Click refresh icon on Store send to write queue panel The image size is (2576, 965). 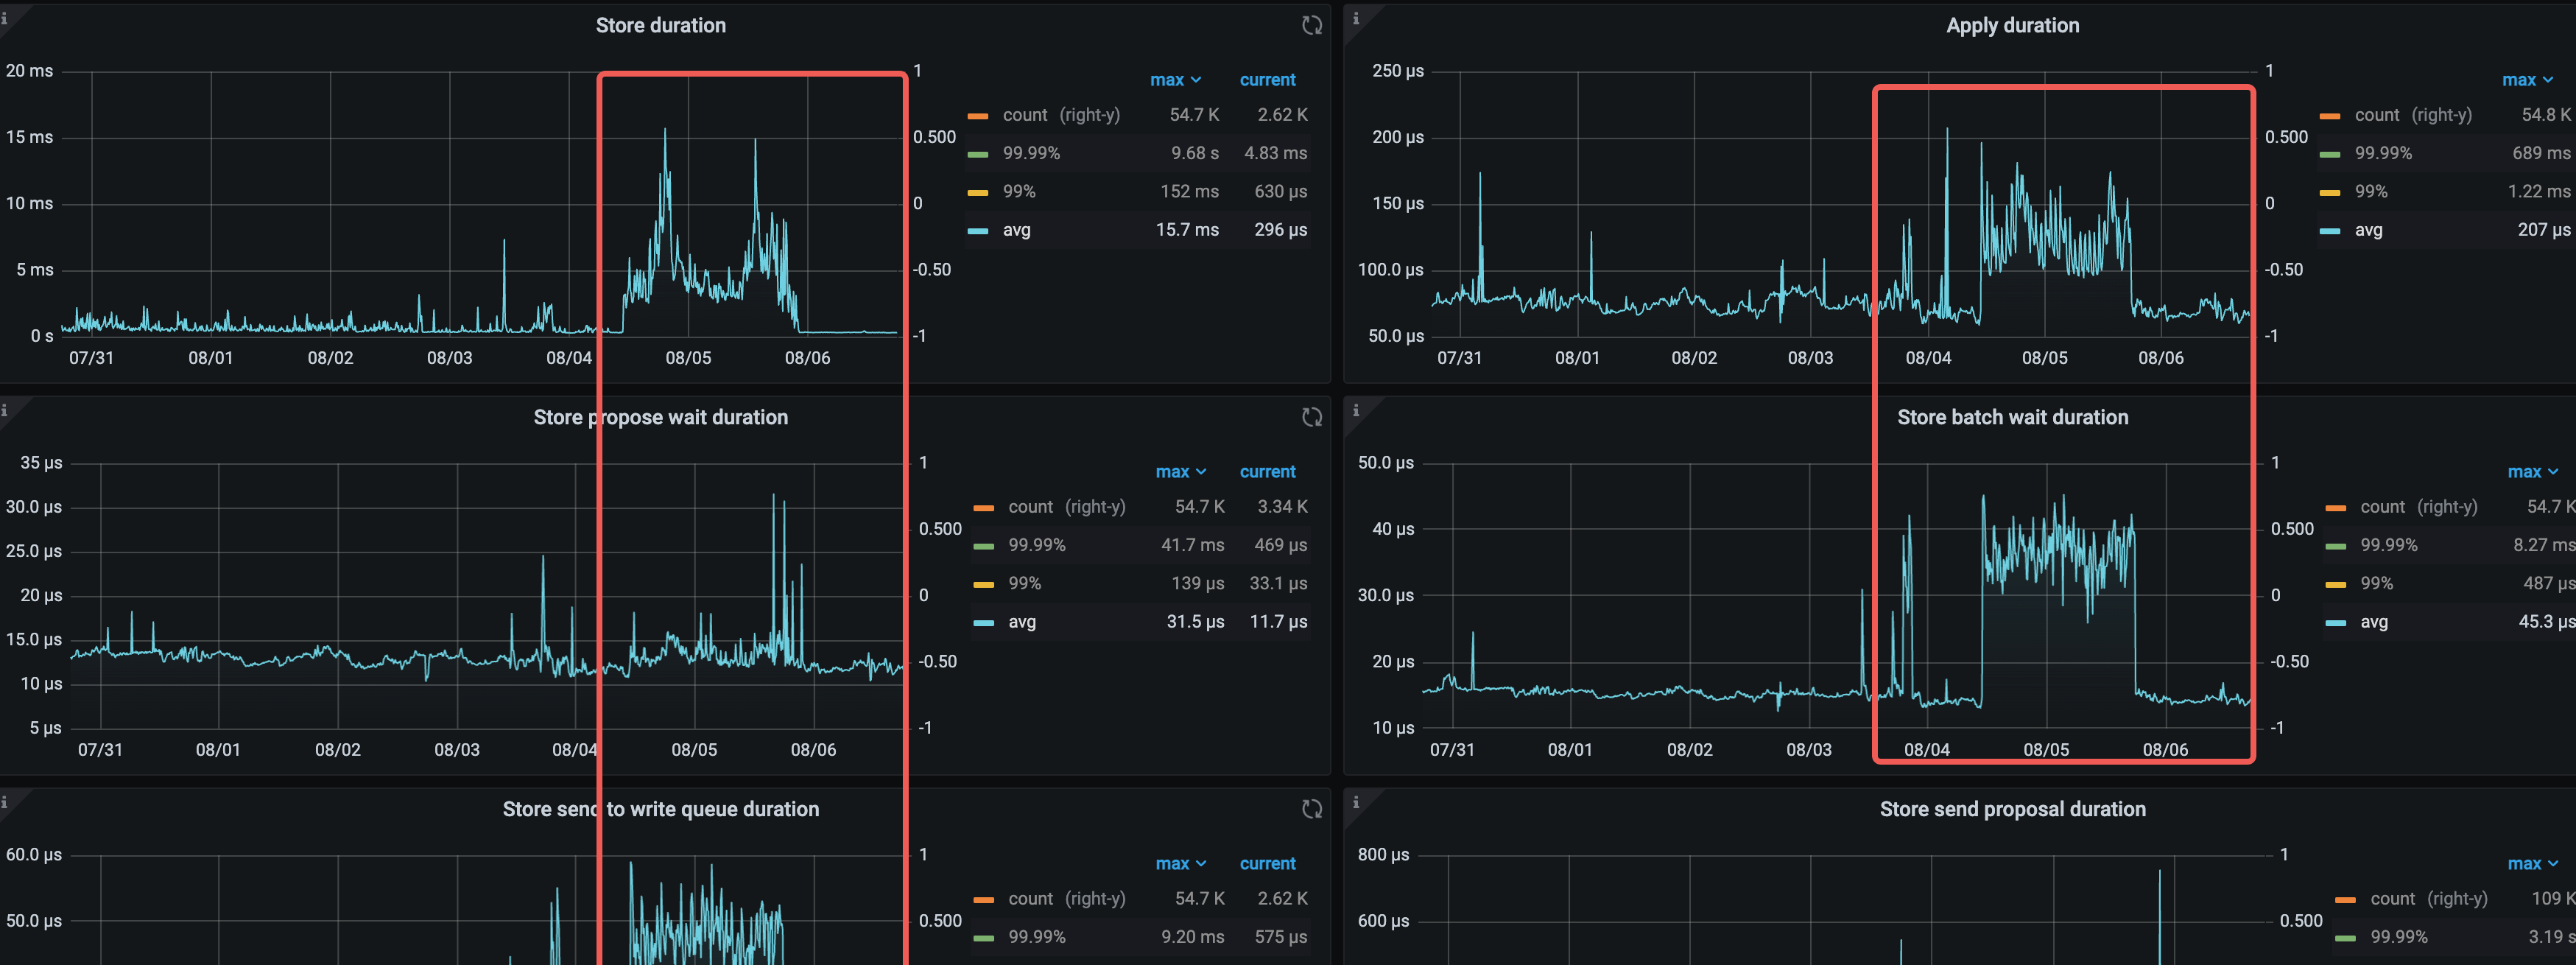coord(1312,809)
